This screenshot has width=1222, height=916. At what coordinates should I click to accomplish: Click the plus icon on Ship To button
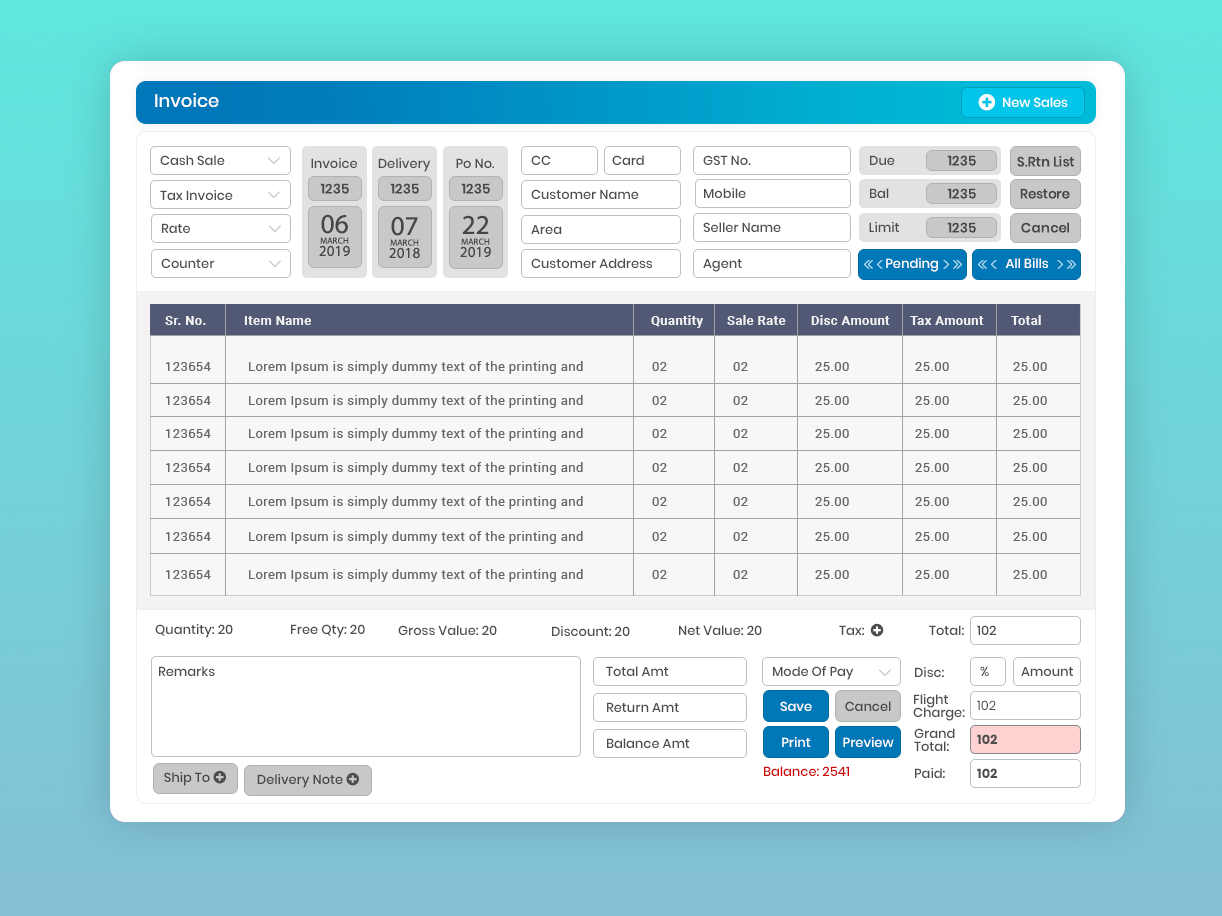(222, 778)
